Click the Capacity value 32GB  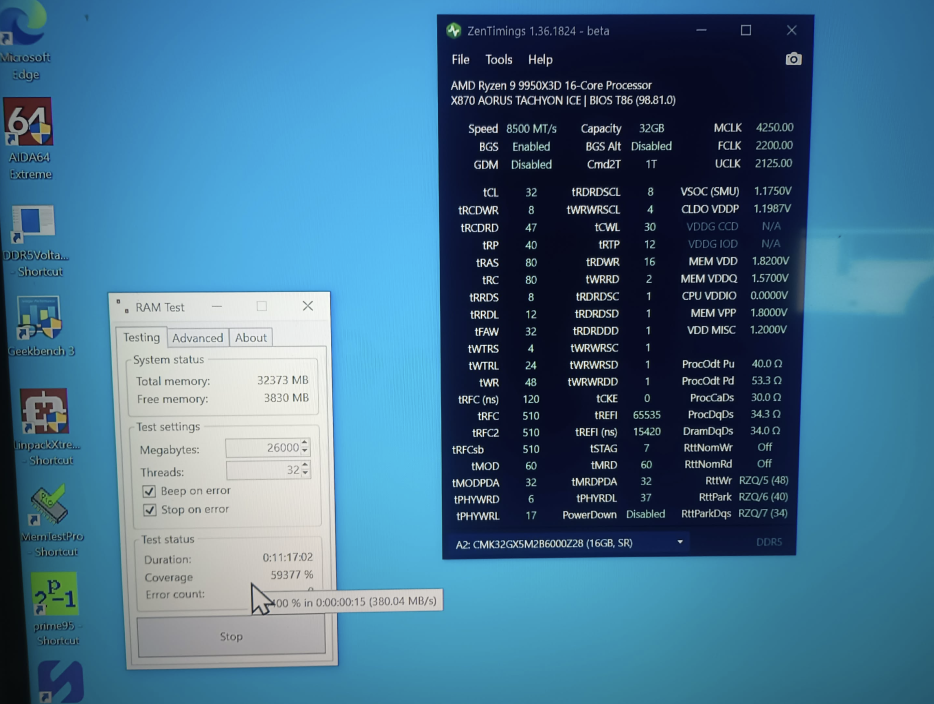click(652, 128)
